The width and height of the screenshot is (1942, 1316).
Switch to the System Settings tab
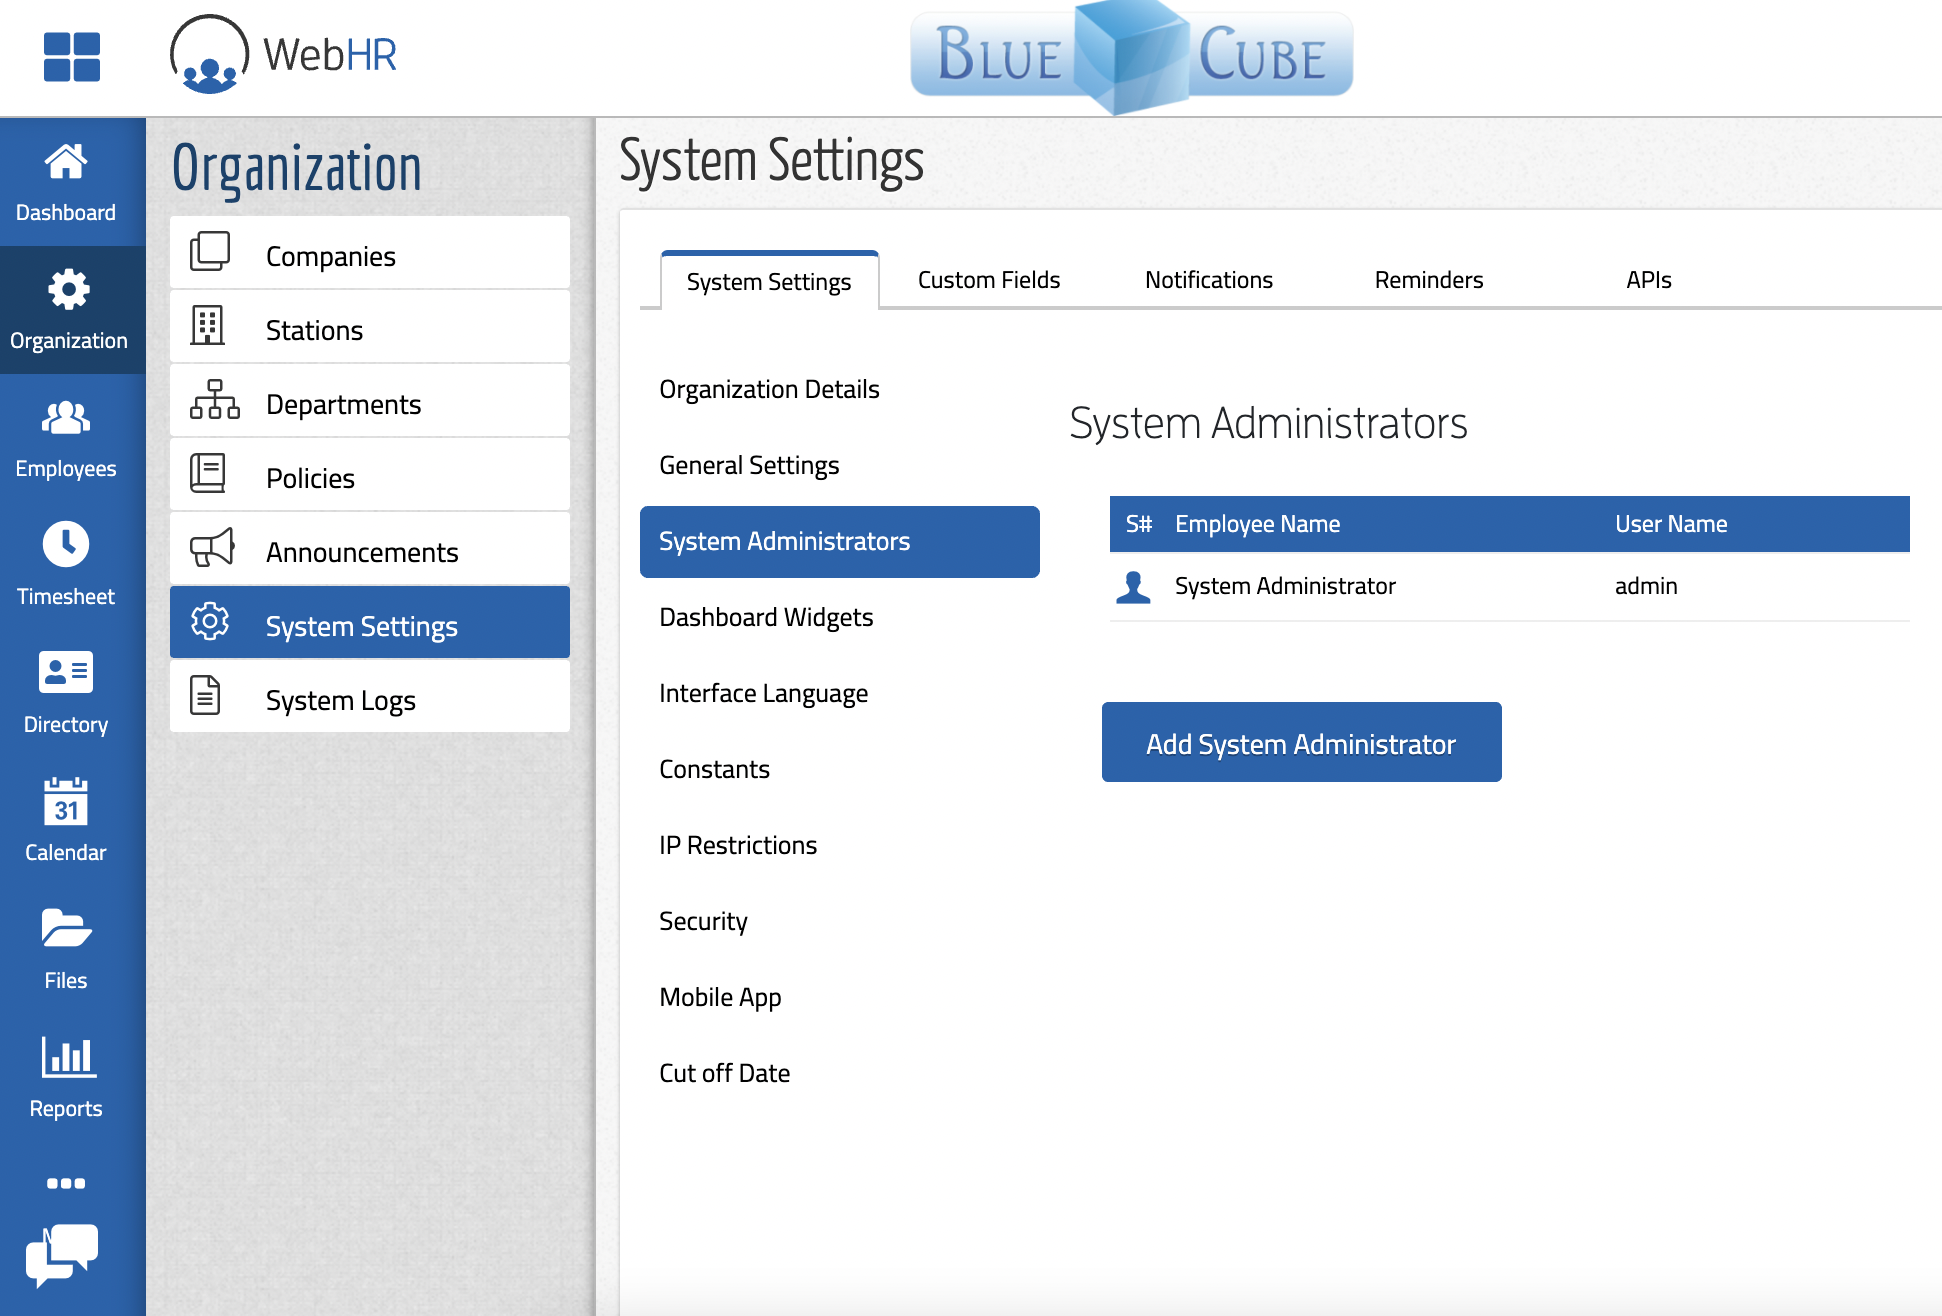click(x=769, y=281)
